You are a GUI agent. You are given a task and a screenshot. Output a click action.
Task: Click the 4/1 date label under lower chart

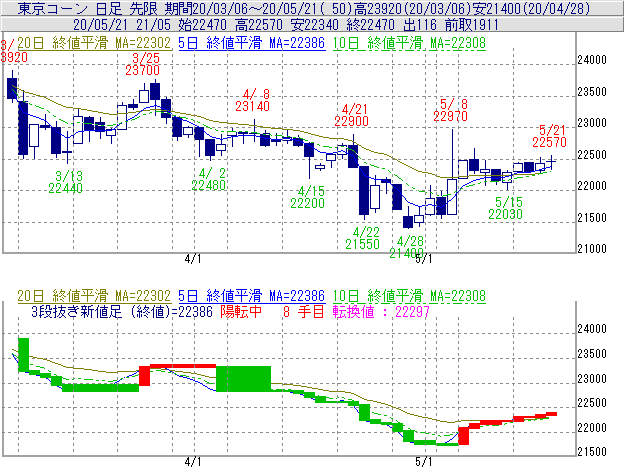(193, 462)
